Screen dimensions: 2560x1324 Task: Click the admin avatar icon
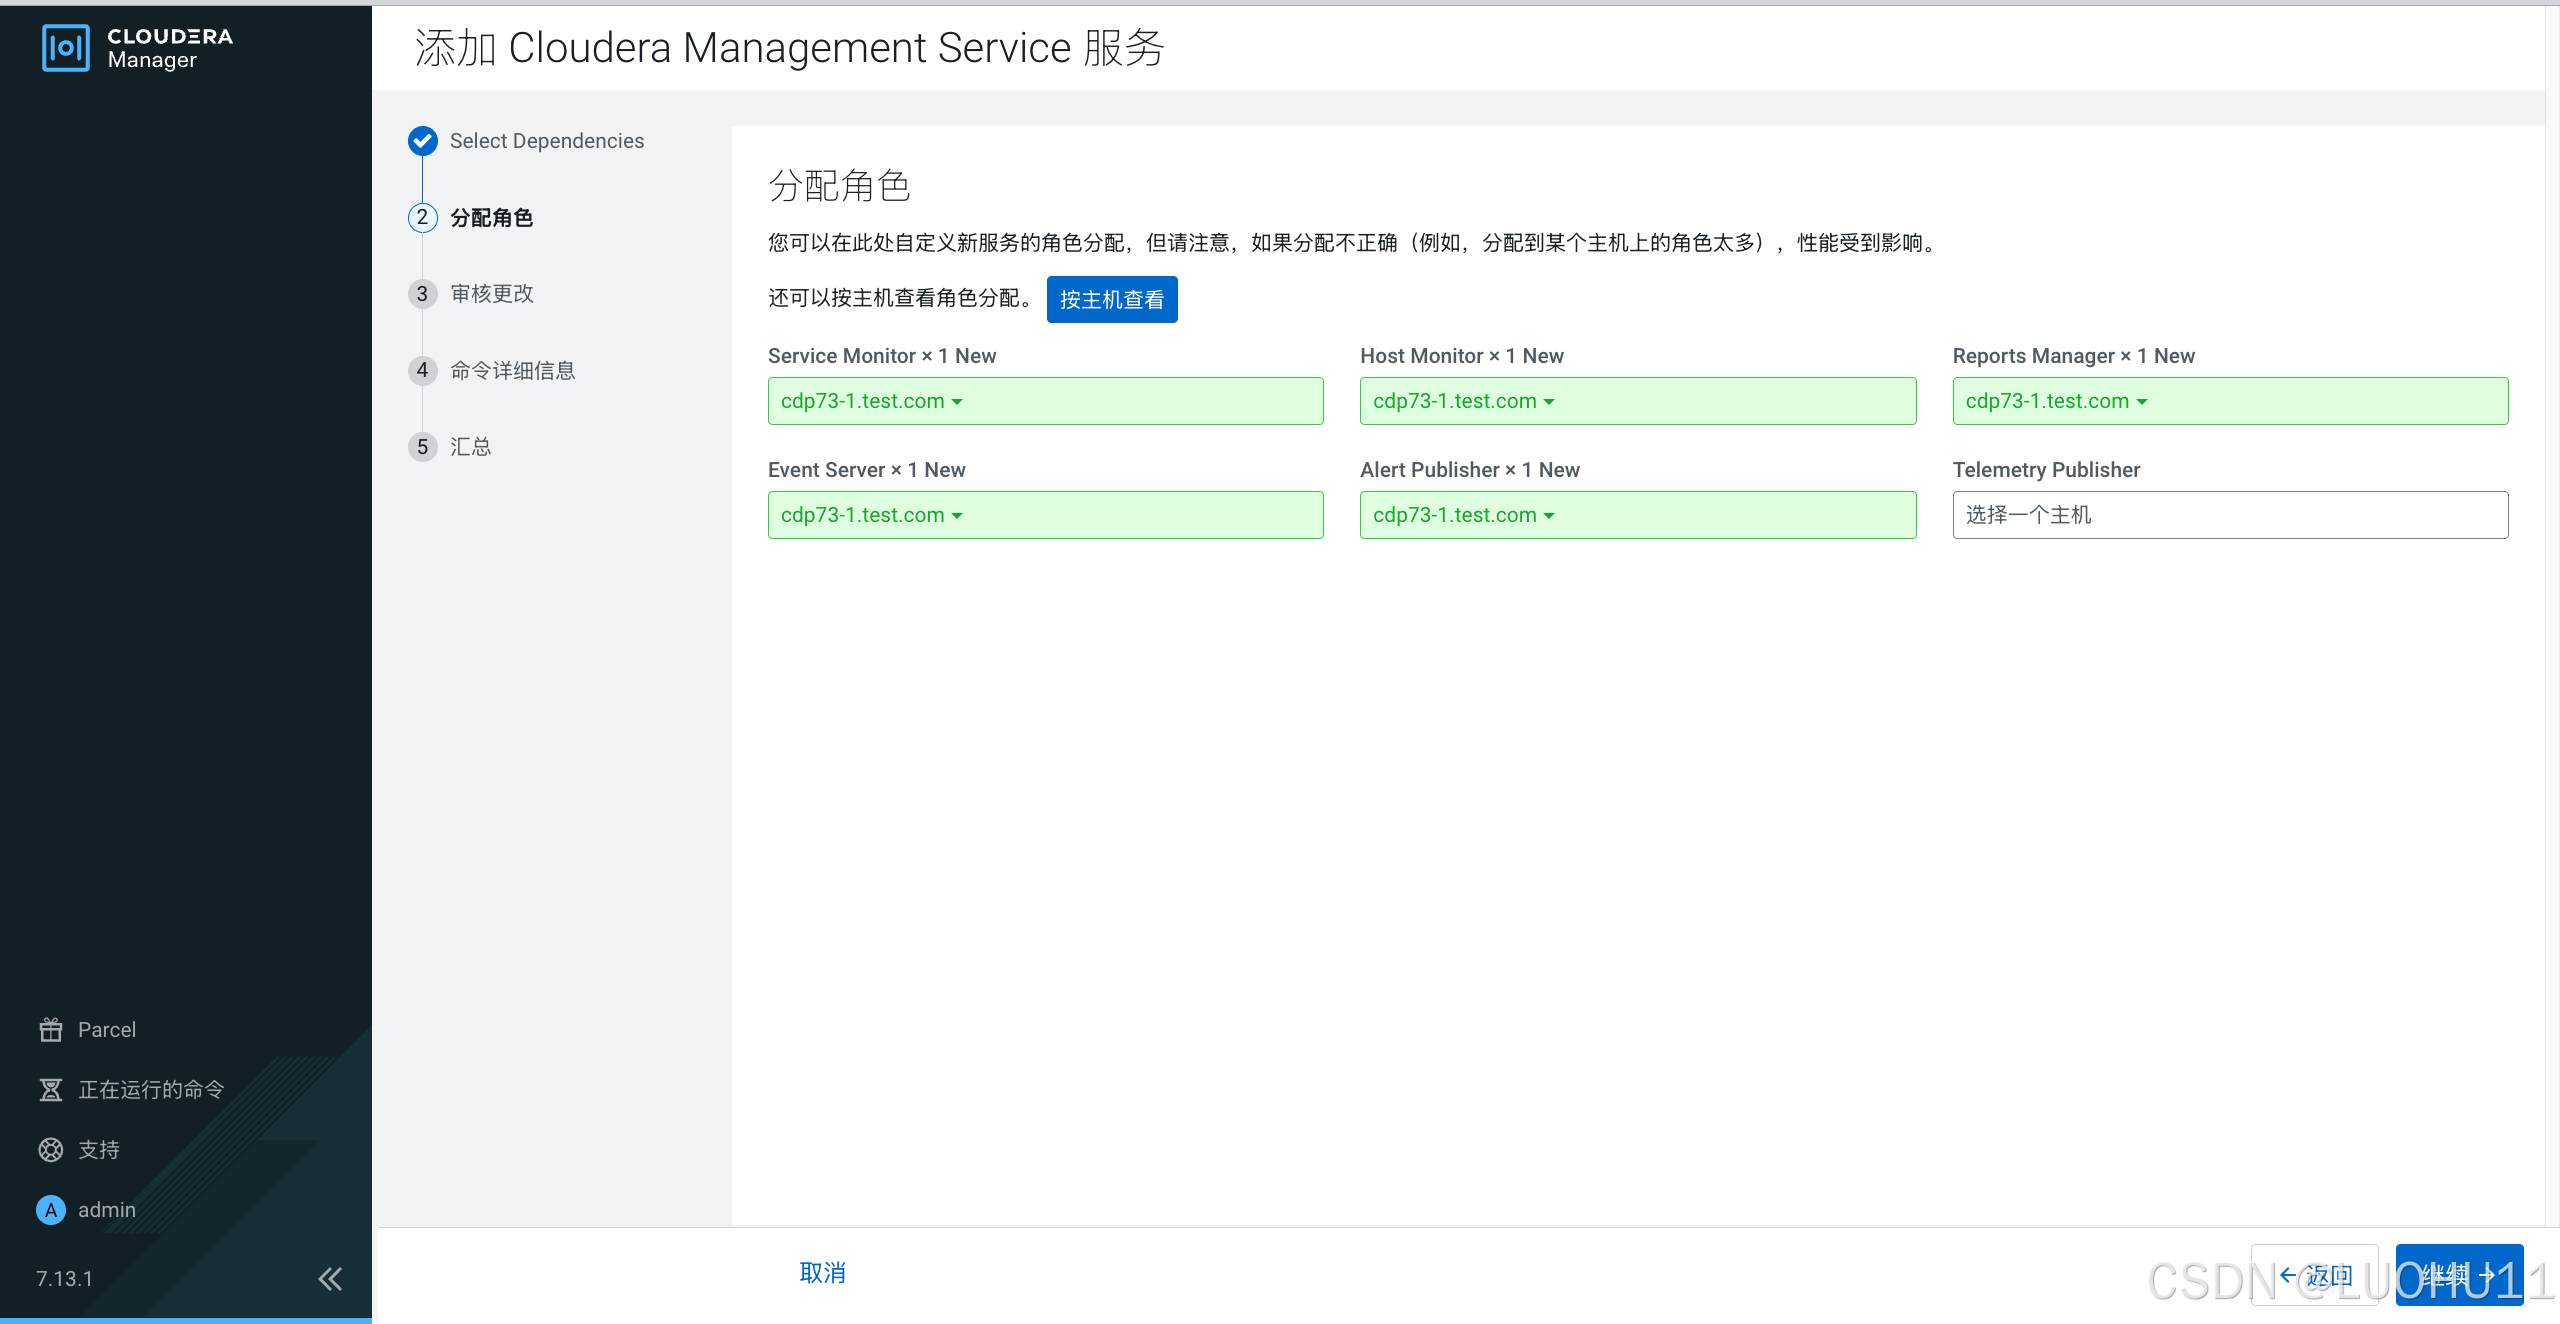click(x=51, y=1210)
